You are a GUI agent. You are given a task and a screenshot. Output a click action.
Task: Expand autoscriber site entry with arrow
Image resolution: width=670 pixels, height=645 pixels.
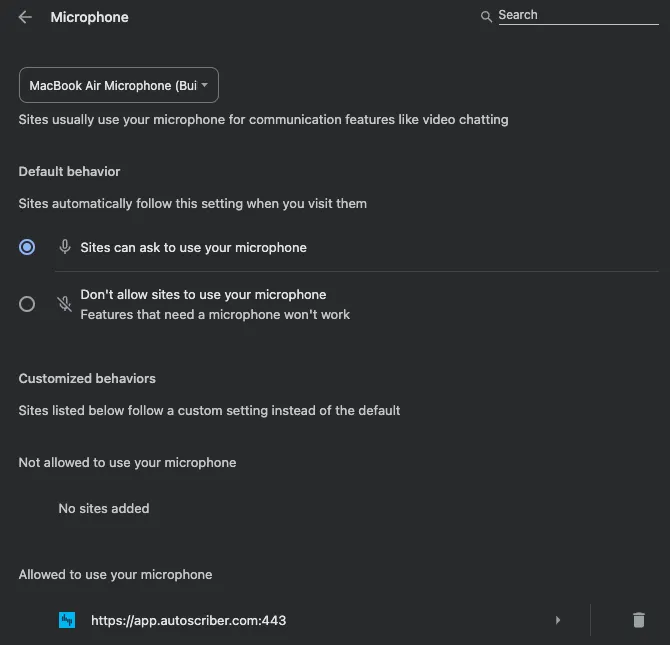coord(558,620)
